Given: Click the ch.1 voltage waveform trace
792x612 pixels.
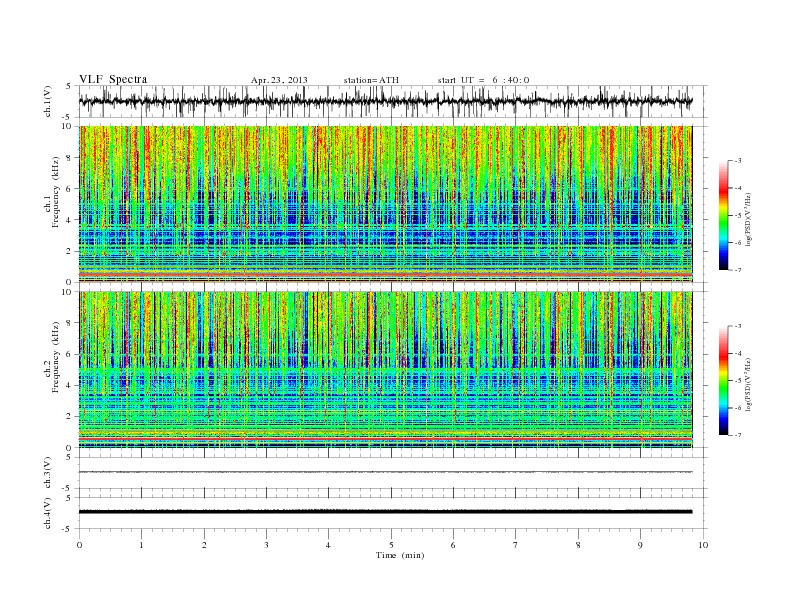Looking at the screenshot, I should pos(385,101).
